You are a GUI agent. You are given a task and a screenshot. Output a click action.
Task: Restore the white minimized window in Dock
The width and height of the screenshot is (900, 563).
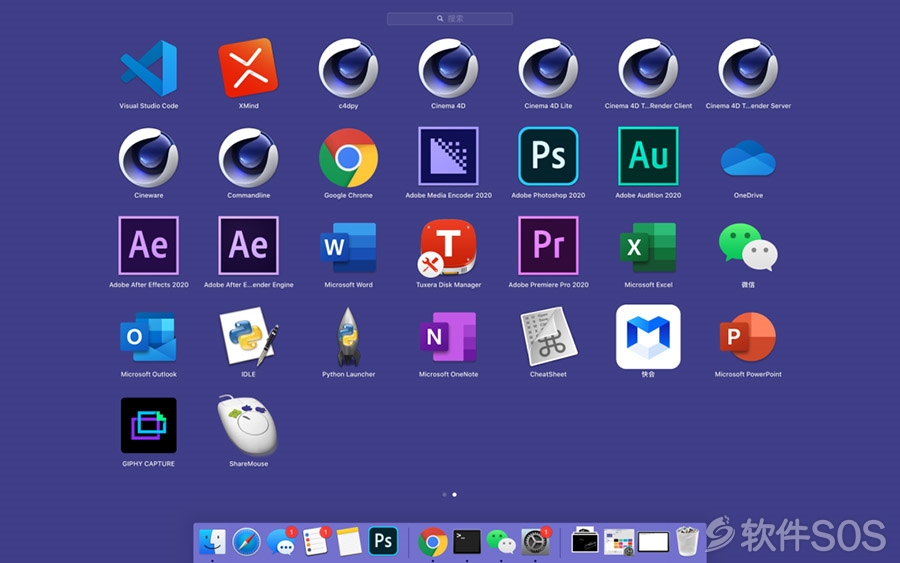tap(653, 542)
